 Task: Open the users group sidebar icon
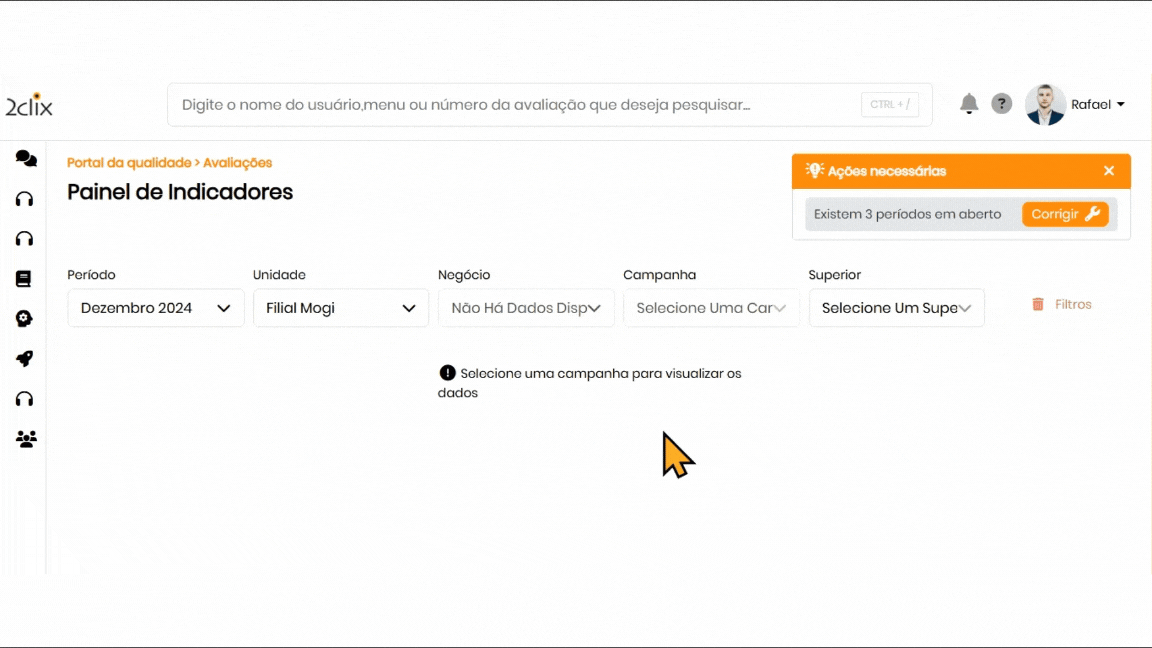pos(26,439)
